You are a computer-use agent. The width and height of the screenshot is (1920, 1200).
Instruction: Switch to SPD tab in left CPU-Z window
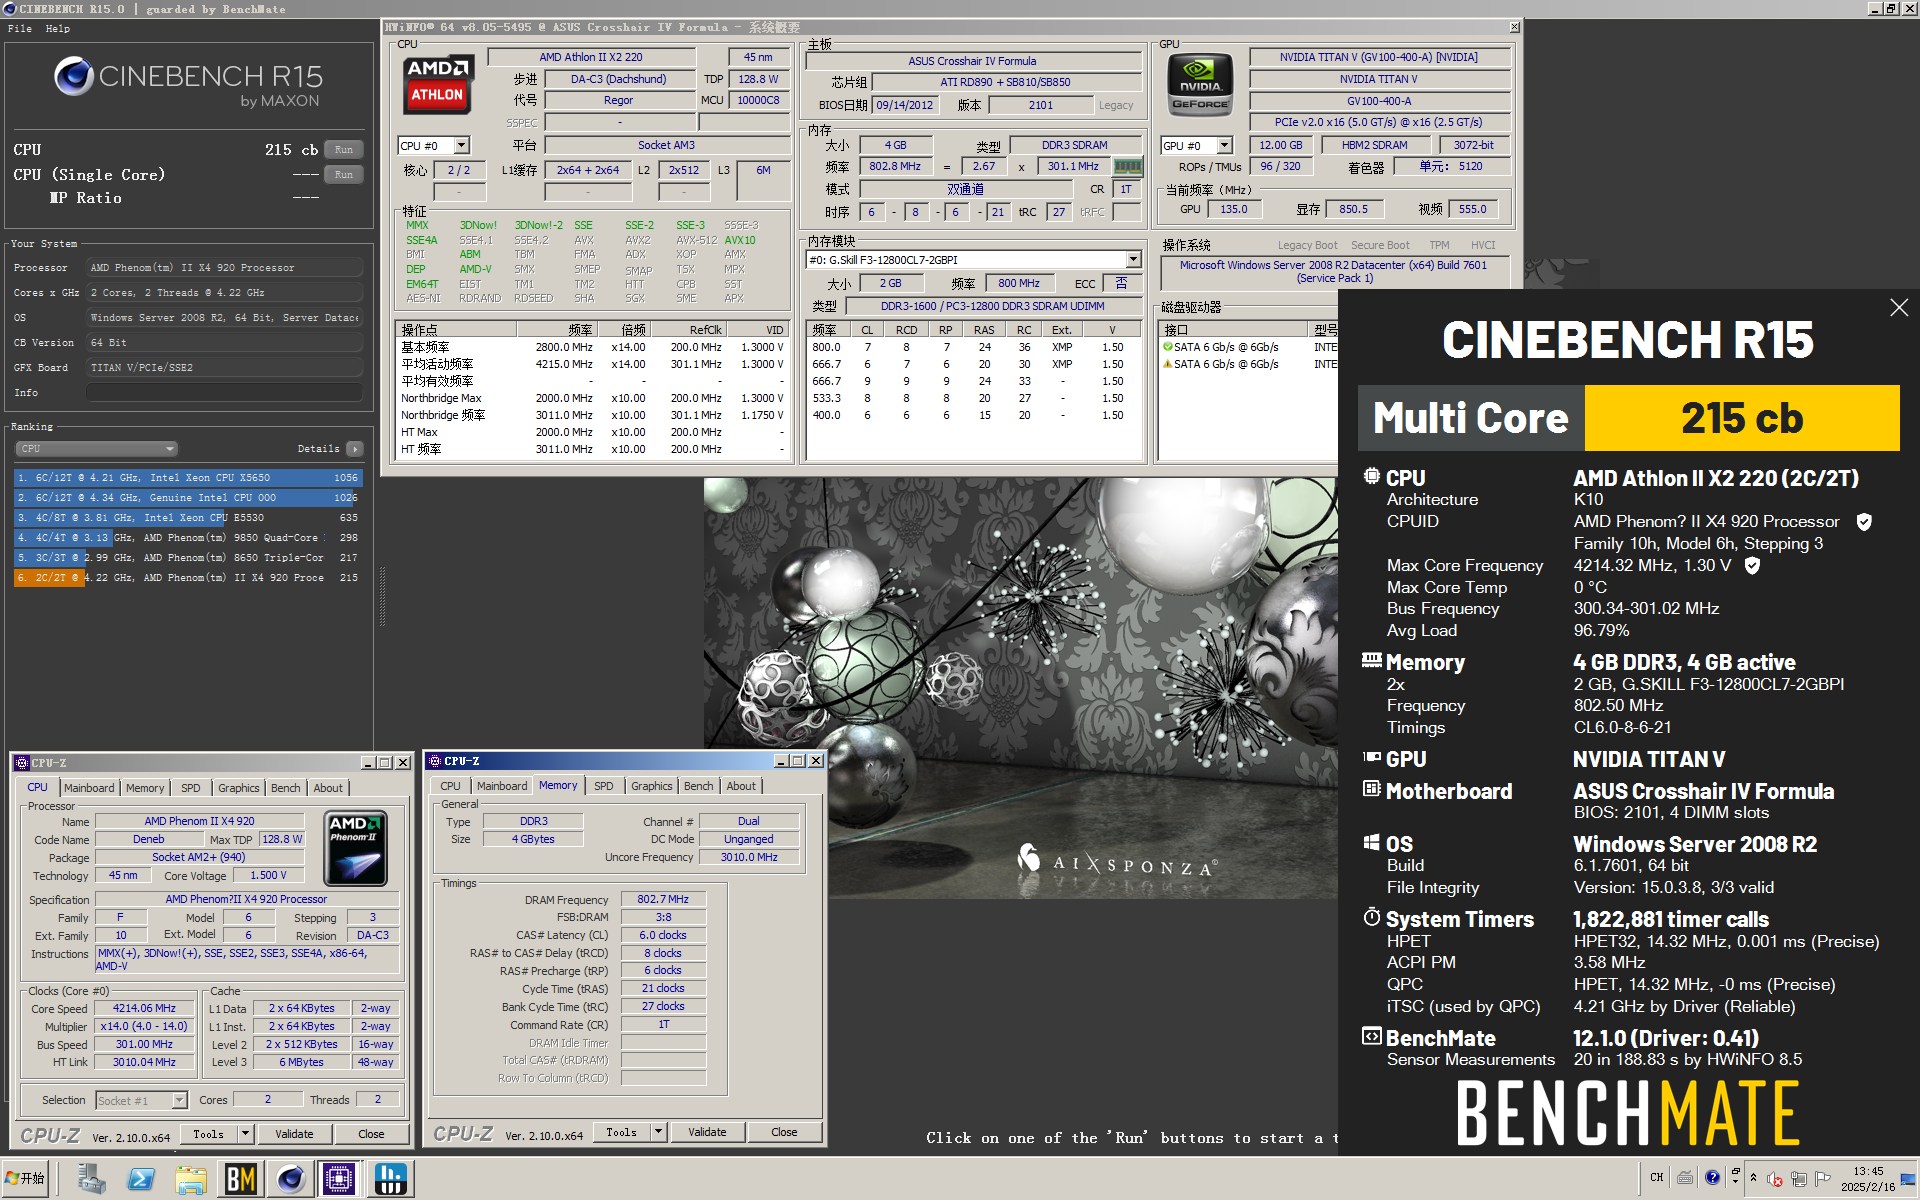(x=190, y=788)
